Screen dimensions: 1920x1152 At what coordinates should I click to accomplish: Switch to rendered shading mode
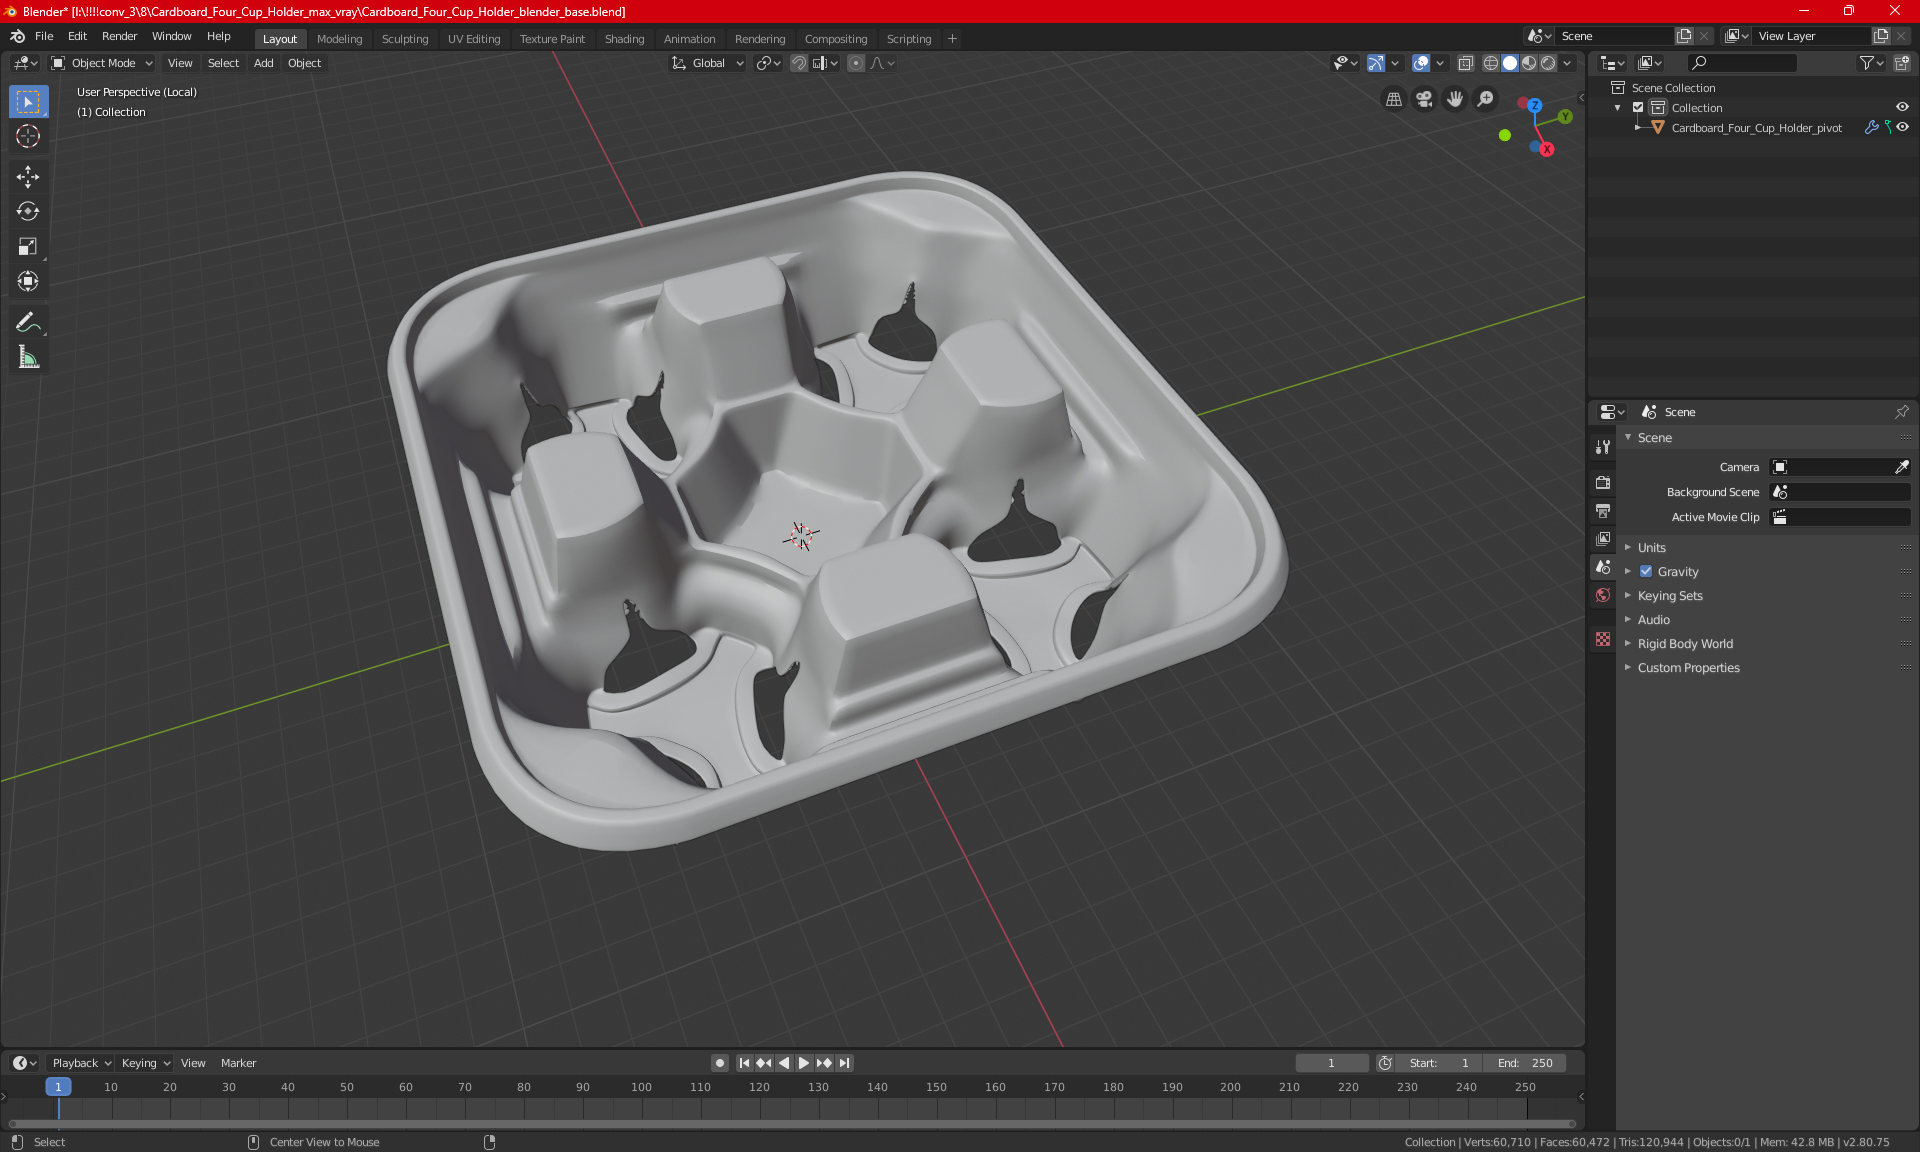(1548, 63)
